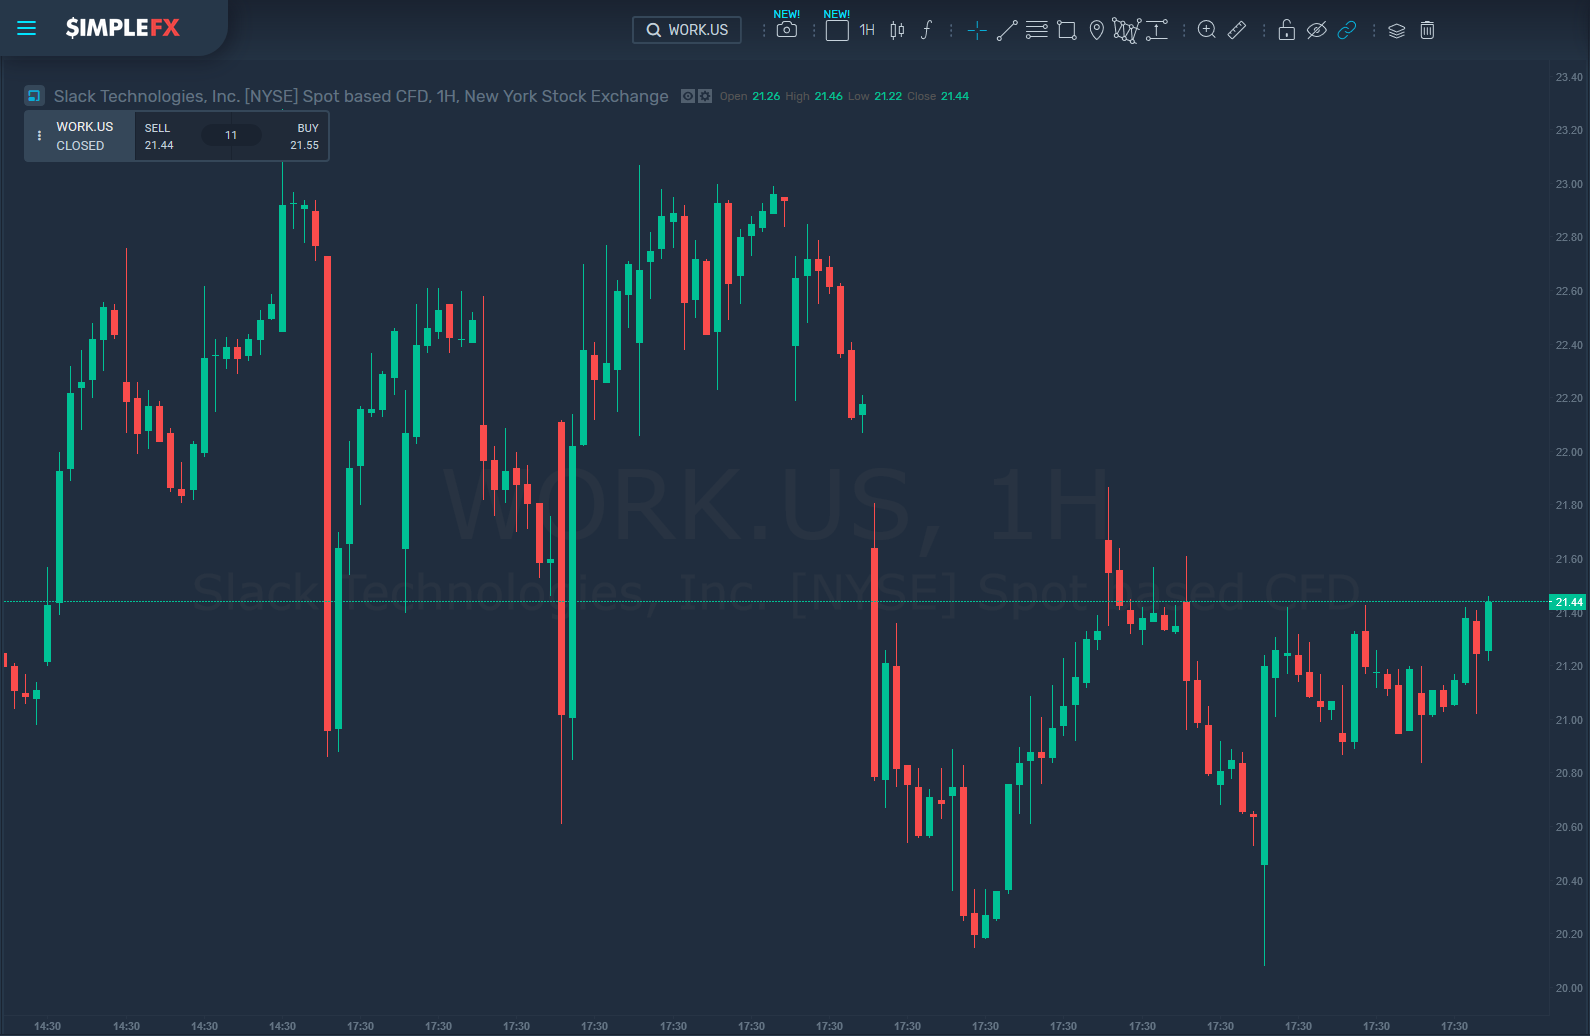Click the High 21.46 value
Viewport: 1590px width, 1036px height.
(828, 96)
